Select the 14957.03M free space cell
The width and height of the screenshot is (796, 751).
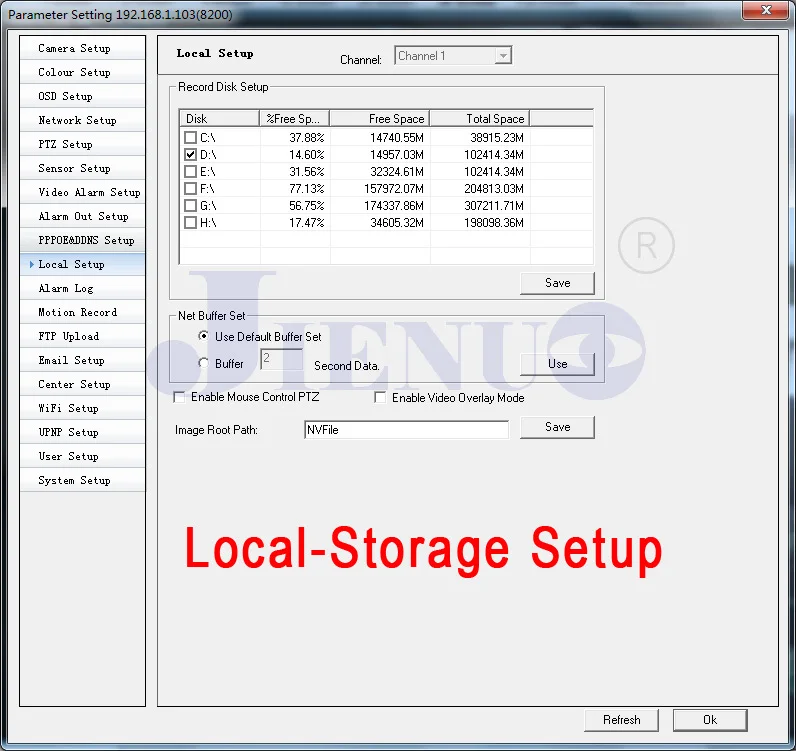(396, 154)
